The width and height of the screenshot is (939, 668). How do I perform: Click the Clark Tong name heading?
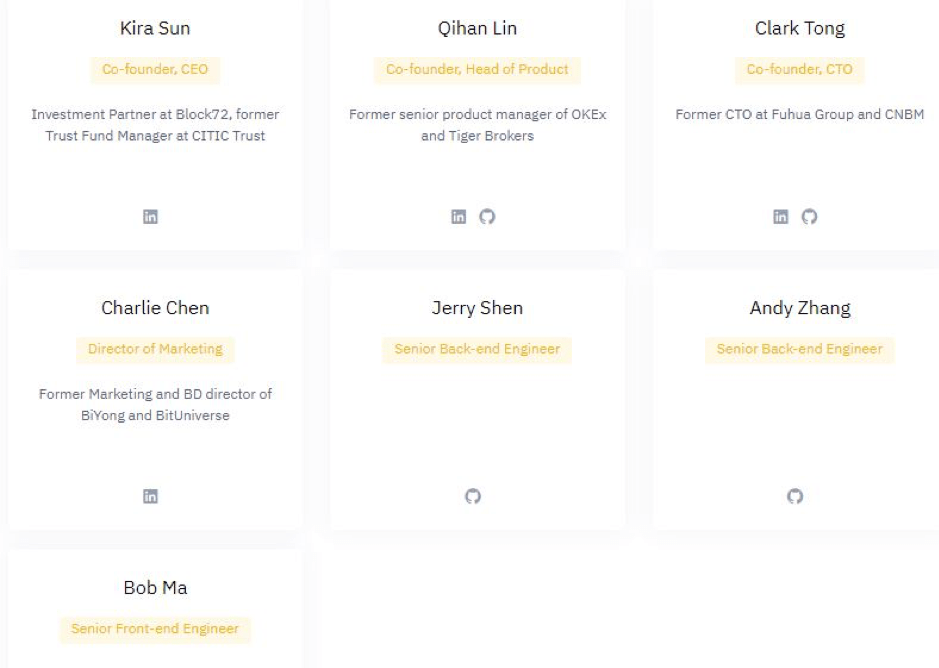[799, 28]
